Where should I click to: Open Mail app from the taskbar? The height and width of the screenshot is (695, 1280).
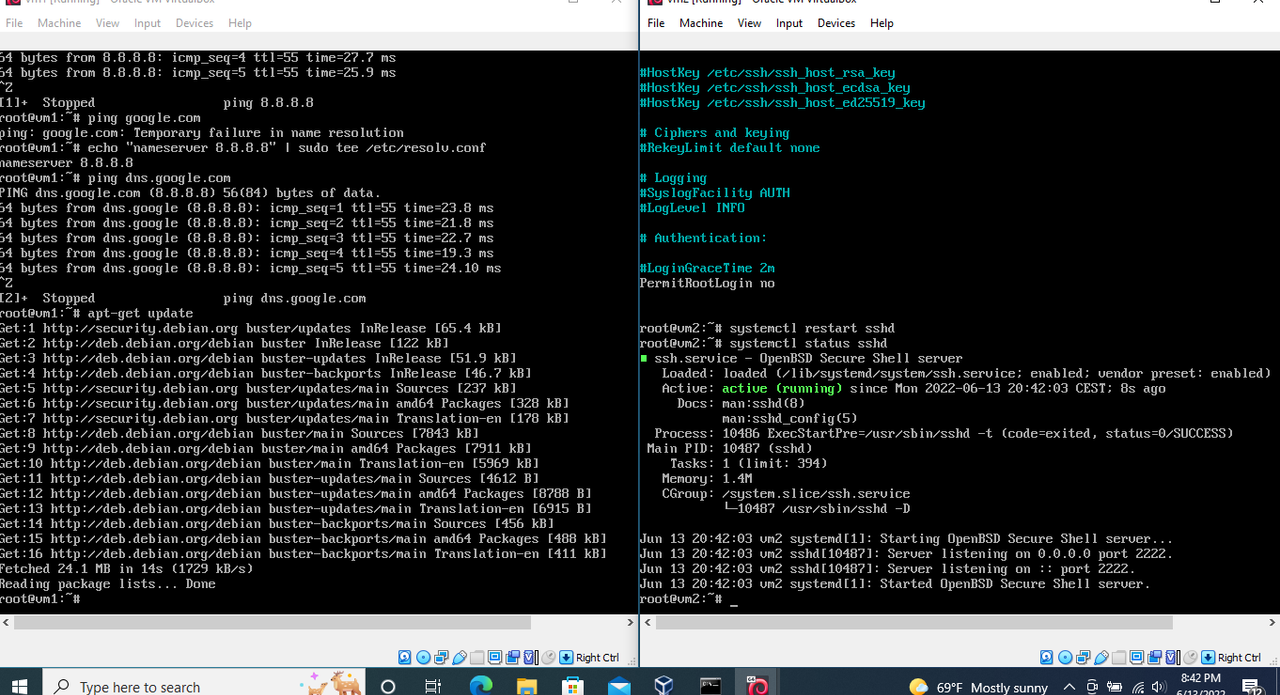point(619,686)
